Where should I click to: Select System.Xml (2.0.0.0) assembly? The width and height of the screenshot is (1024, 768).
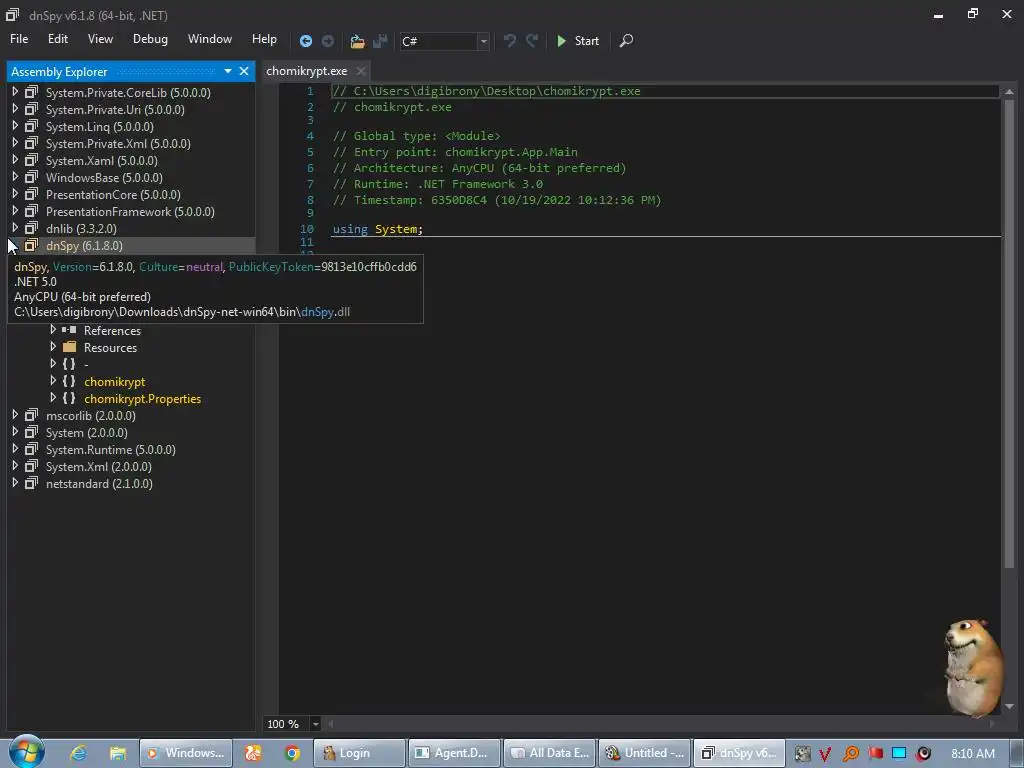(99, 466)
